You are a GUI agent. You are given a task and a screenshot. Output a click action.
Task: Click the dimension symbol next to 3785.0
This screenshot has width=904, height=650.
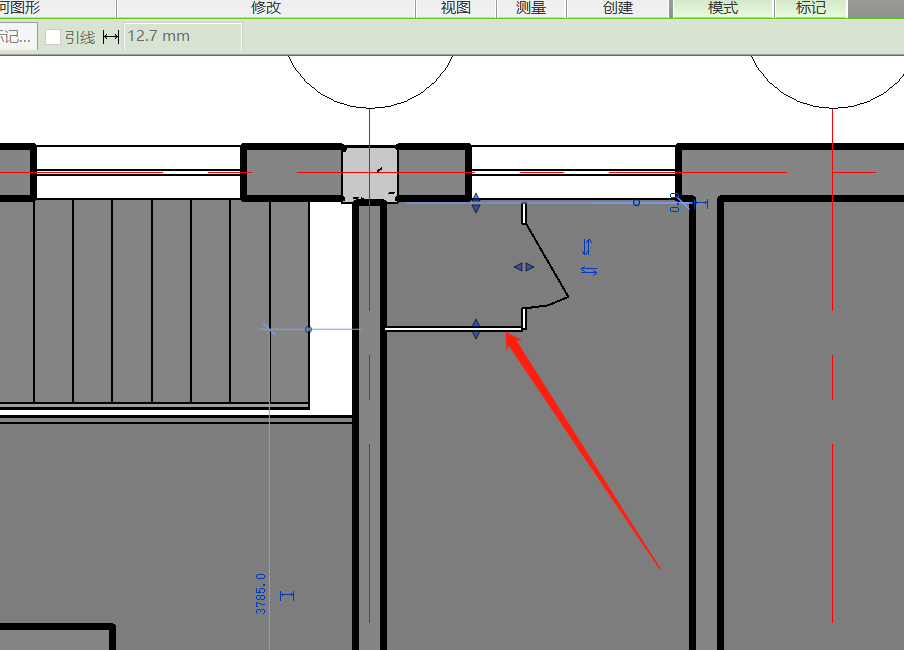(288, 596)
